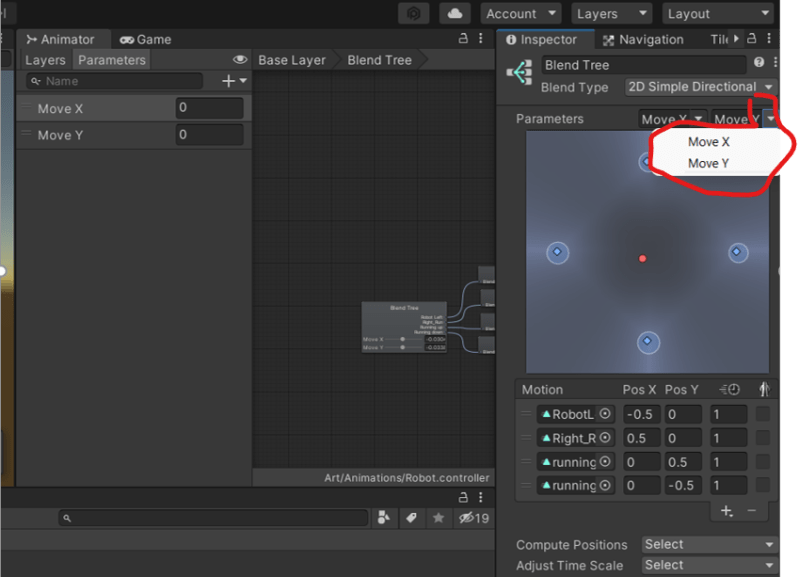Open Animator window options menu
Image resolution: width=799 pixels, height=577 pixels.
pos(481,38)
